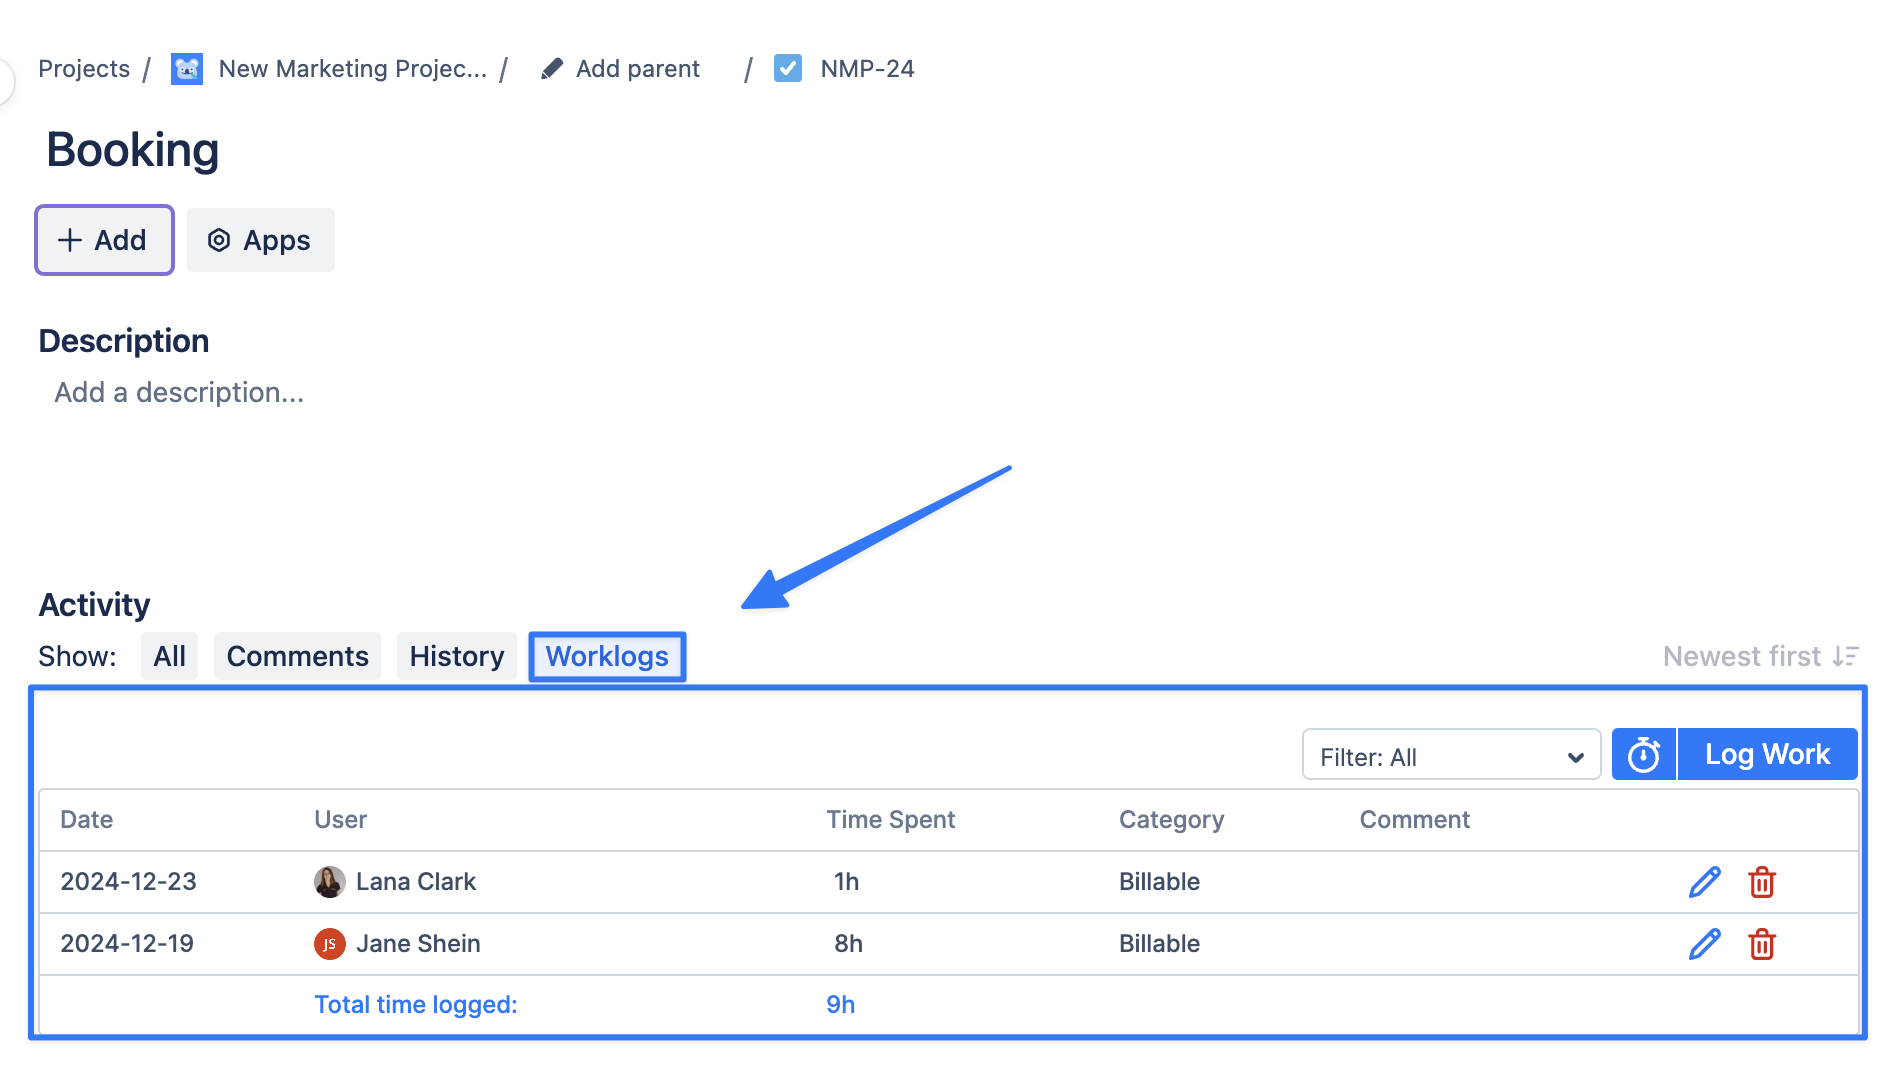Image resolution: width=1898 pixels, height=1078 pixels.
Task: Select the History activity tab
Action: 456,657
